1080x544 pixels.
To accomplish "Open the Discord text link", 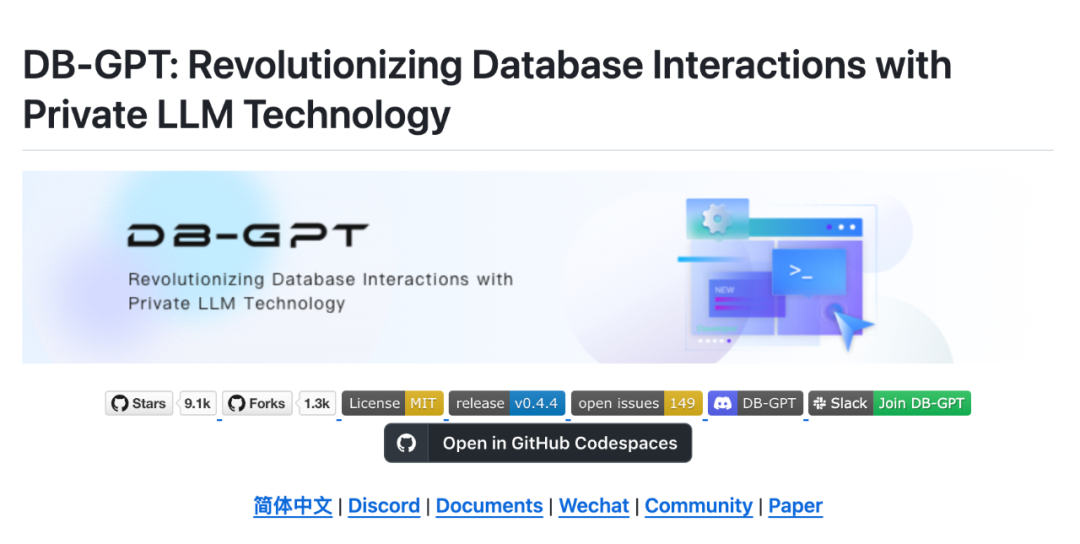I will 384,505.
